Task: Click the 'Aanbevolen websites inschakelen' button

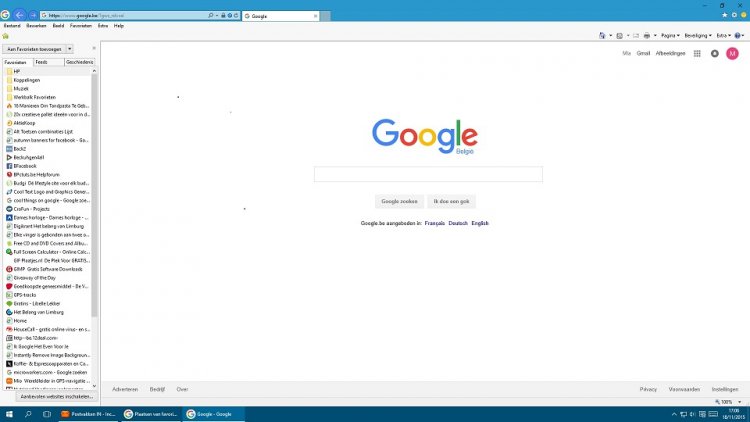Action: [x=50, y=396]
